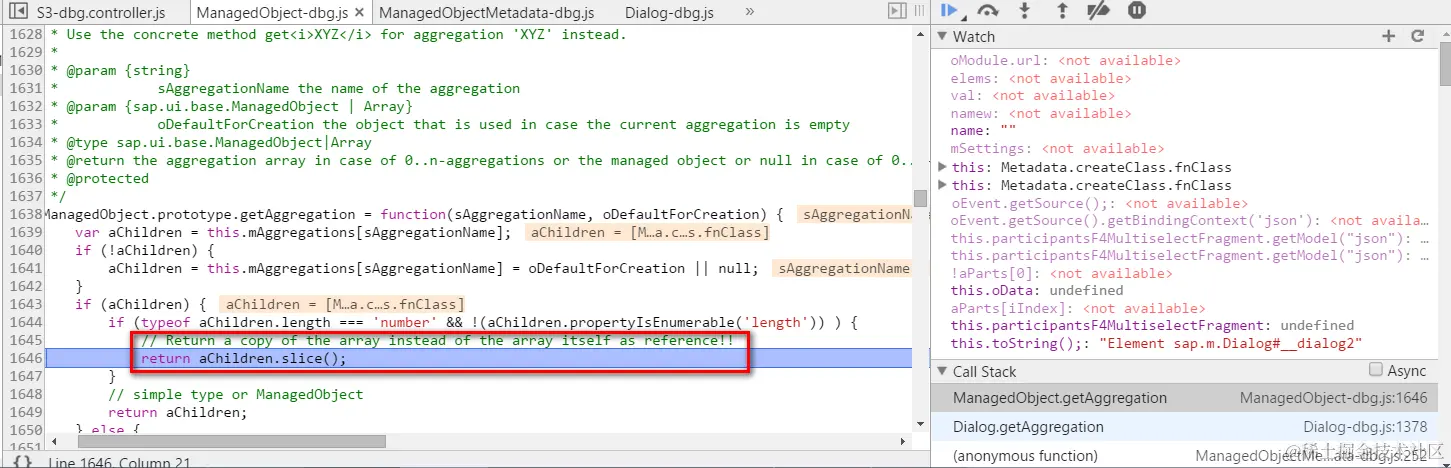Resume script execution with the play button
Viewport: 1451px width, 468px height.
click(951, 11)
